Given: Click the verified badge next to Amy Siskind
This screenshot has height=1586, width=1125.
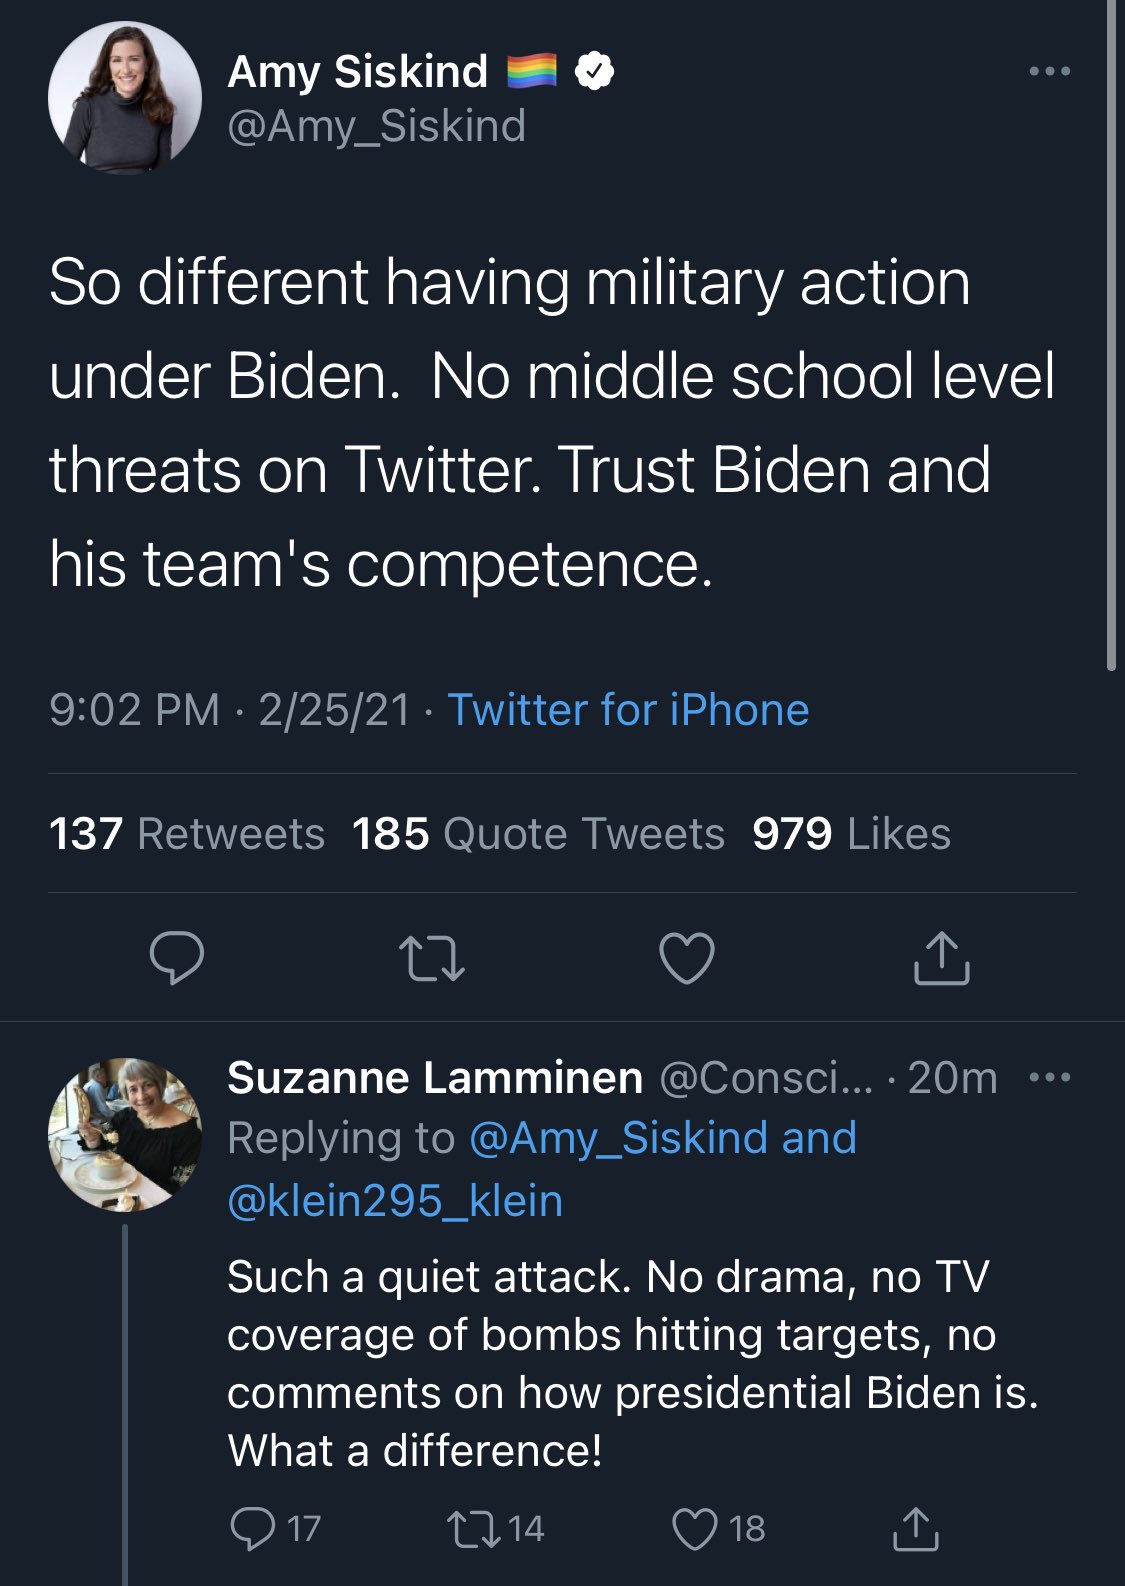Looking at the screenshot, I should pos(595,72).
